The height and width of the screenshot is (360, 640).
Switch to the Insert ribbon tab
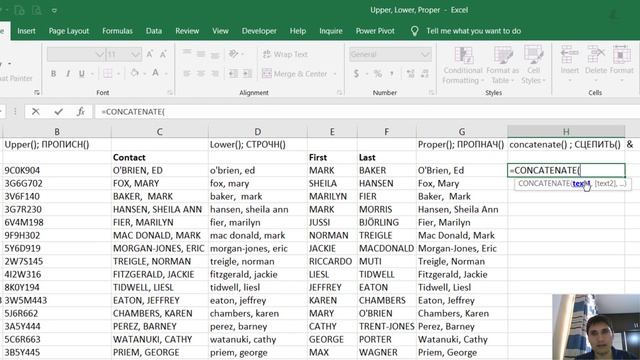tap(26, 31)
